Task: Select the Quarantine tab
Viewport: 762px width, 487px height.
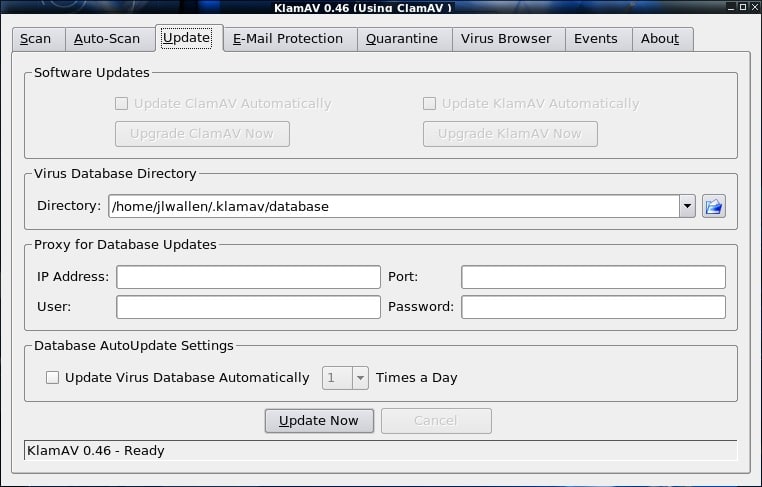Action: coord(401,39)
